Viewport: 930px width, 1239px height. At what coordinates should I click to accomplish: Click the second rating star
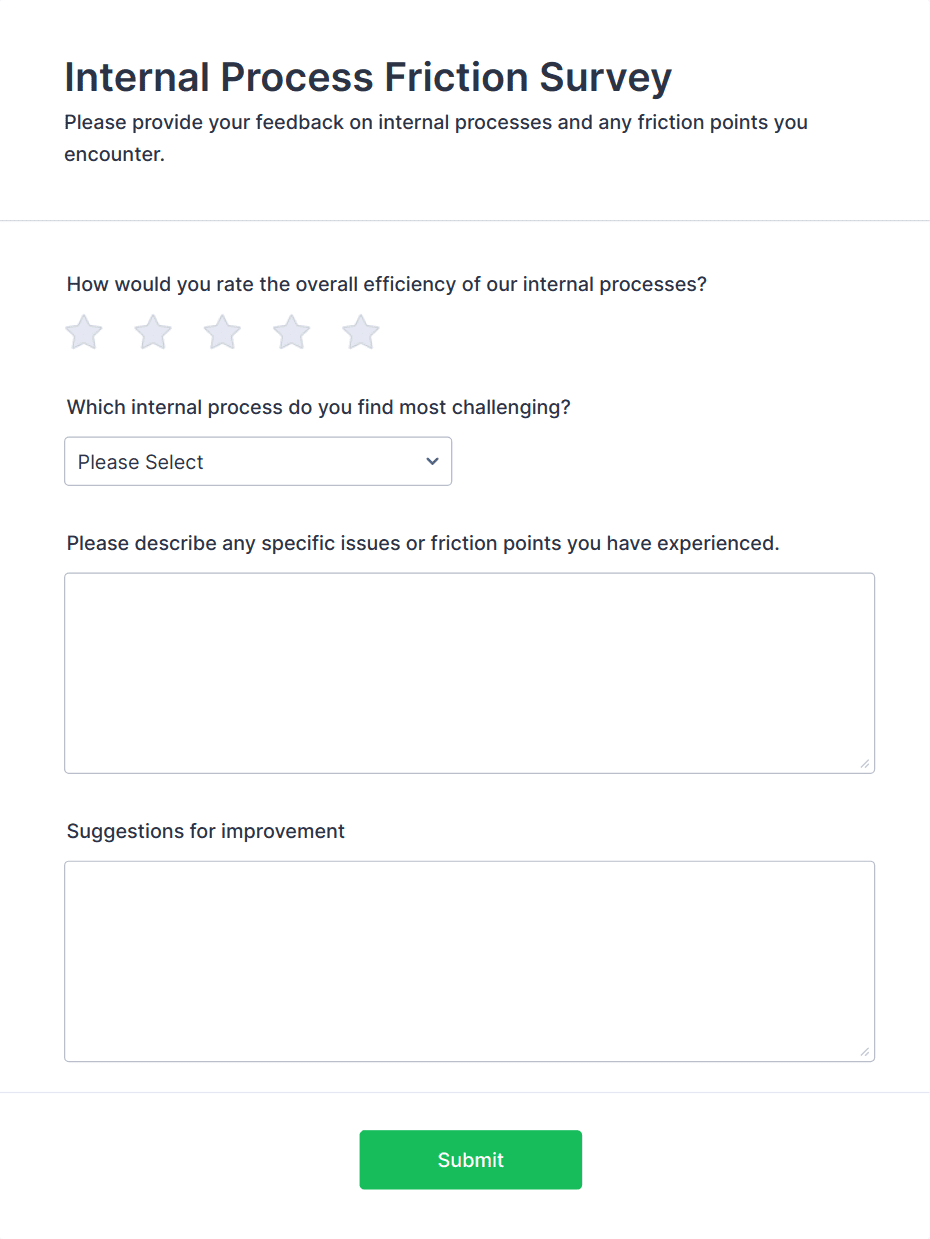point(153,332)
